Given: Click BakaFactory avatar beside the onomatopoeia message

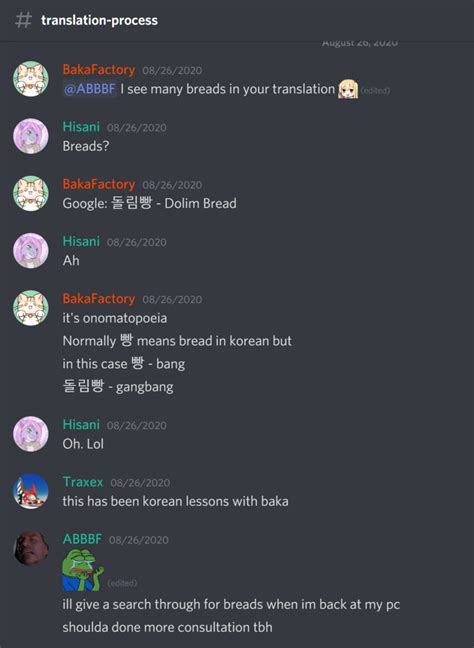Looking at the screenshot, I should [31, 308].
